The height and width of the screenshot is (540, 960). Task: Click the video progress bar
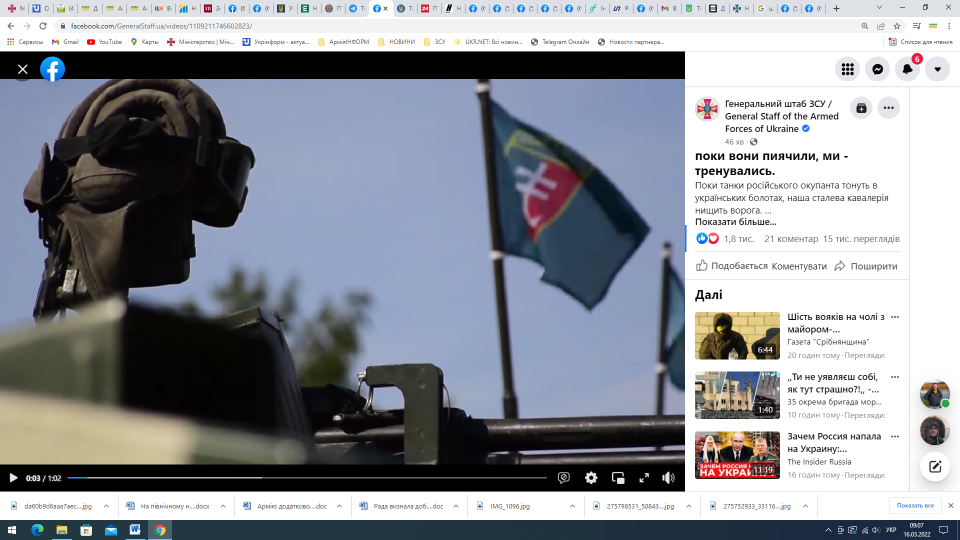(300, 478)
